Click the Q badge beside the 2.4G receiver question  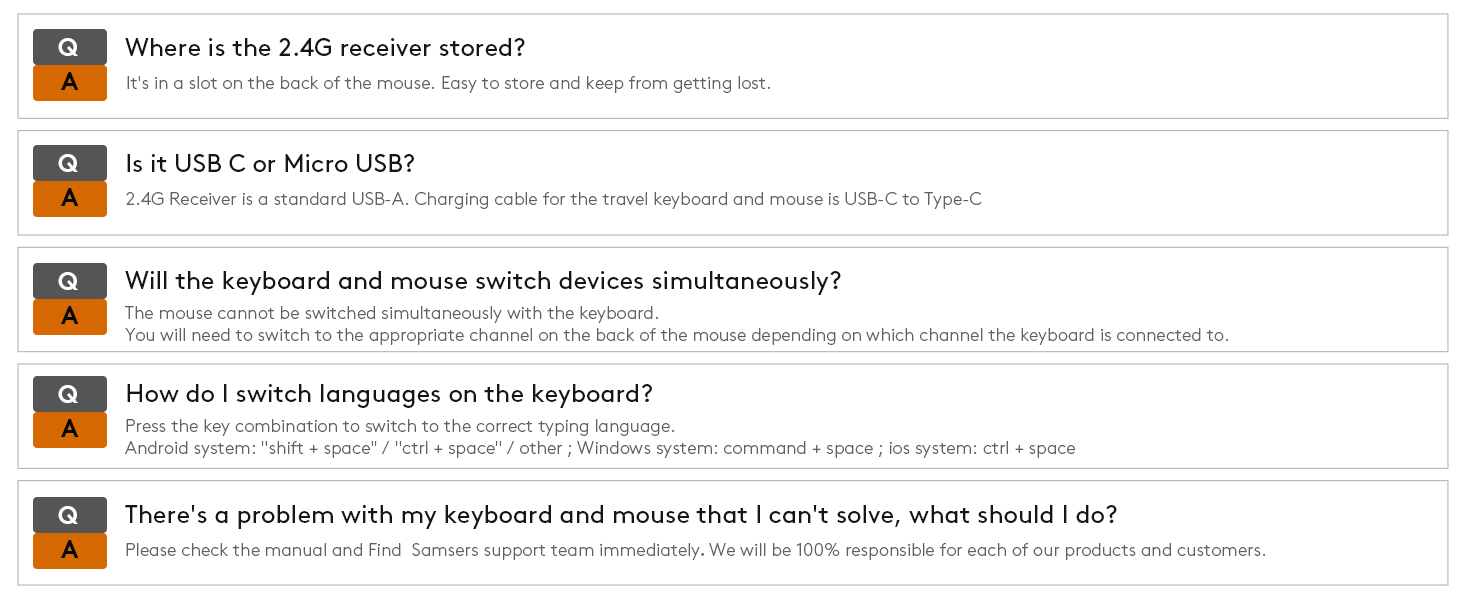coord(69,47)
